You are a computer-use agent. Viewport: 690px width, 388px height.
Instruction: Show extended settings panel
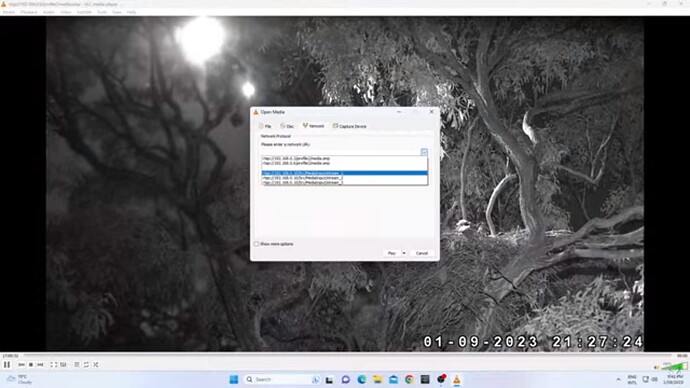(63, 365)
